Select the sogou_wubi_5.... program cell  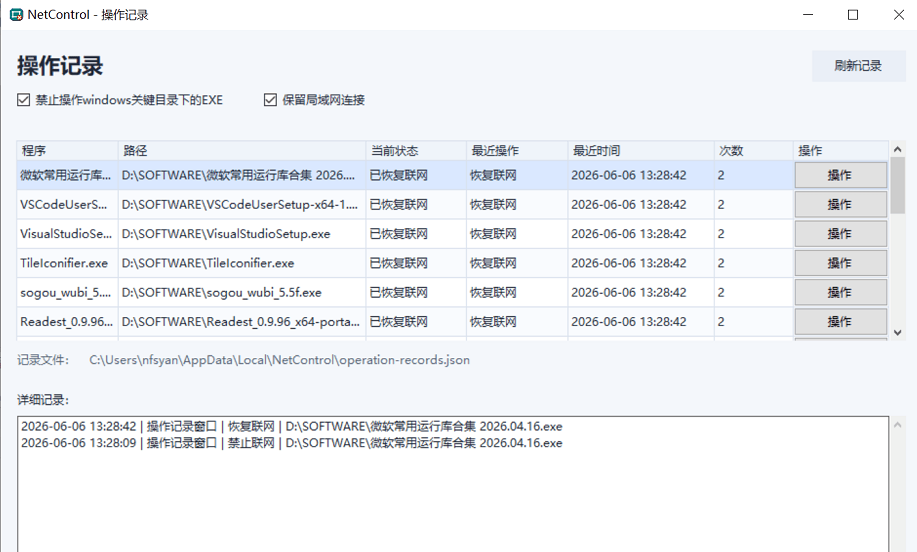tap(67, 292)
